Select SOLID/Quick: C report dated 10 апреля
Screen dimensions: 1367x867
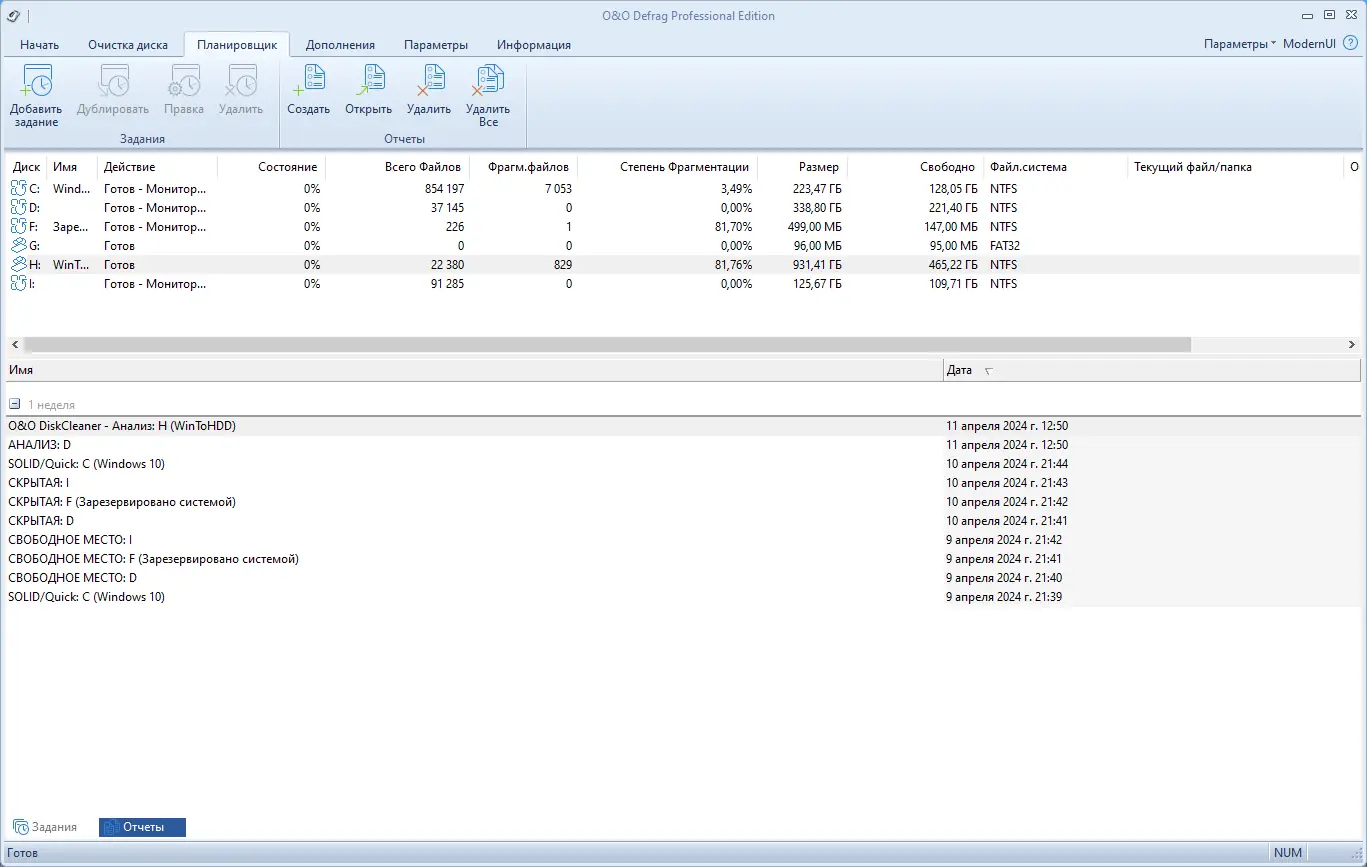[684, 464]
